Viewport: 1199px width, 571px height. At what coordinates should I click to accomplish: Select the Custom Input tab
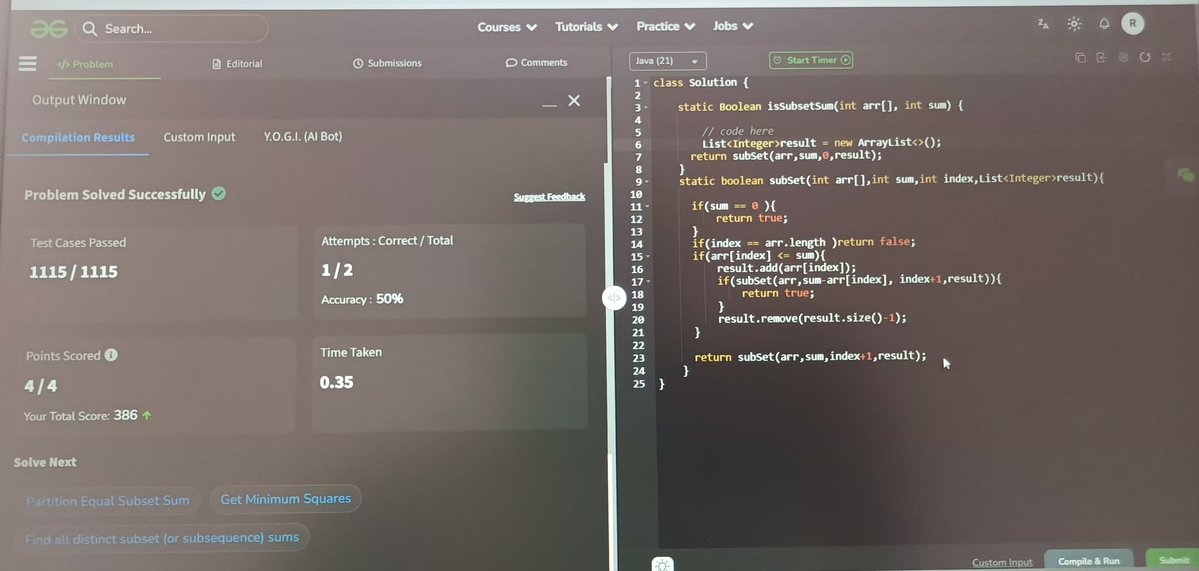coord(200,138)
